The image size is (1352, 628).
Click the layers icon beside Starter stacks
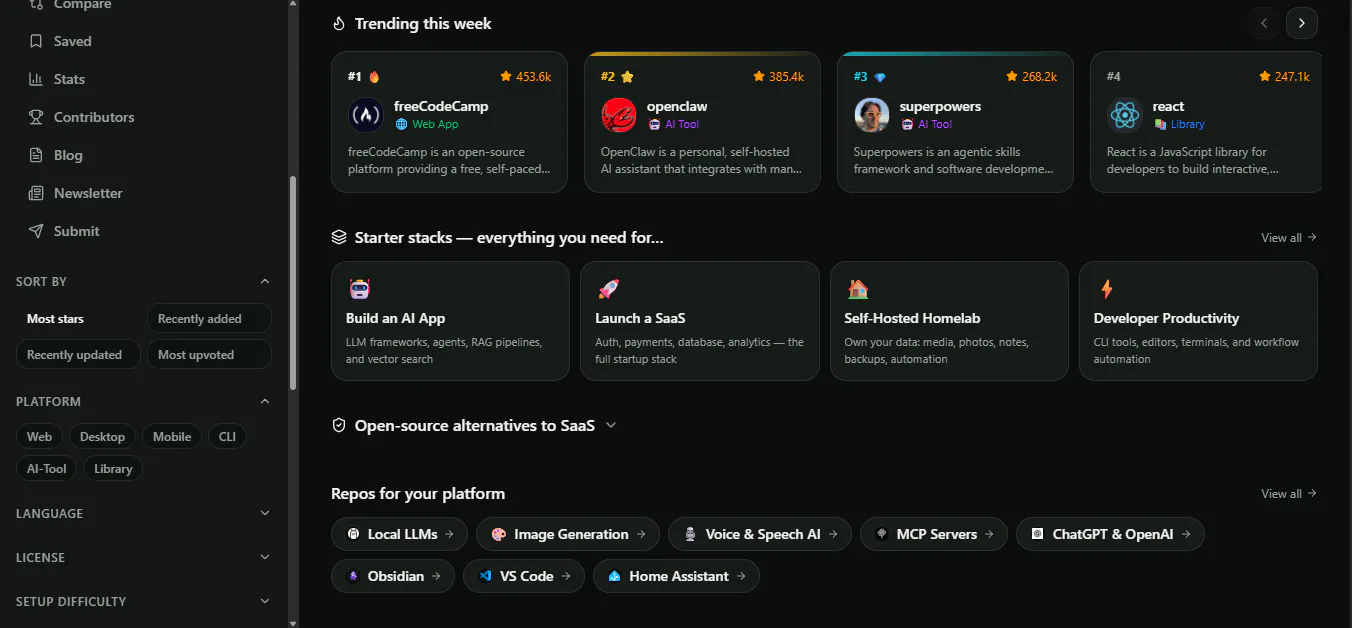[x=339, y=237]
